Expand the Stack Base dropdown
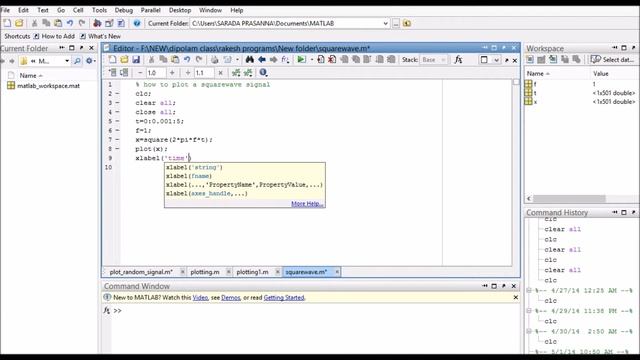 [x=443, y=60]
